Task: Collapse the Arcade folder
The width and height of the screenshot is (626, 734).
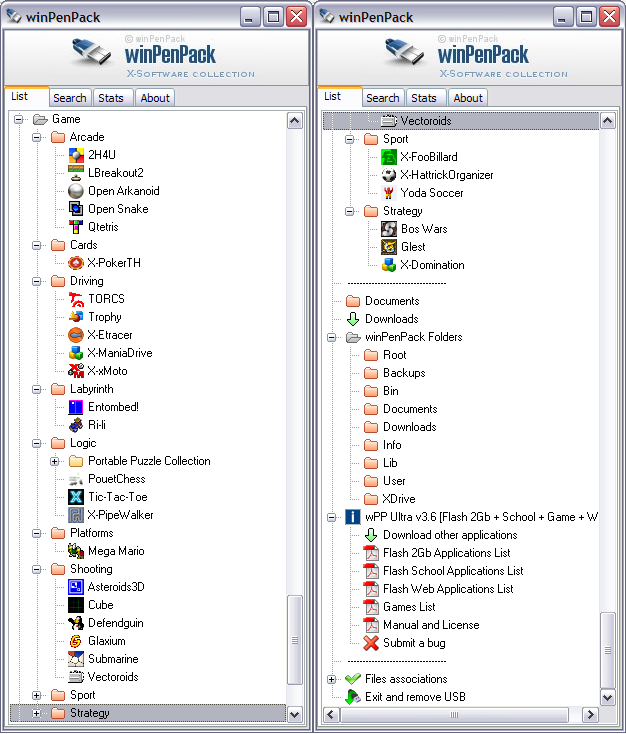Action: 37,137
